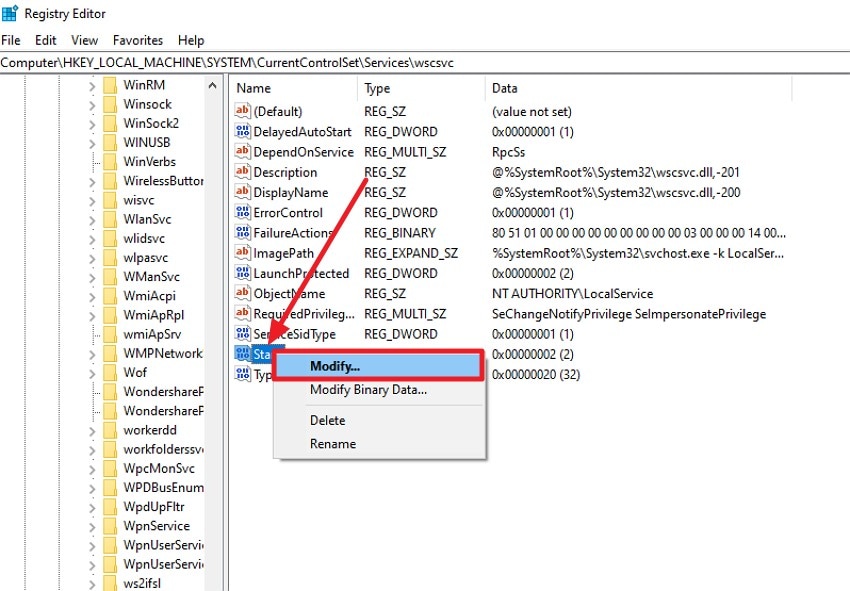This screenshot has height=591, width=850.
Task: Click the wisvc folder icon
Action: [x=110, y=200]
